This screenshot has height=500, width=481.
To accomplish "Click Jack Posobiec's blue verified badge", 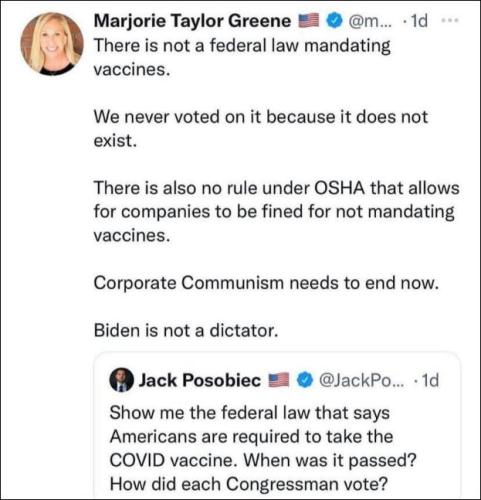I will click(305, 380).
